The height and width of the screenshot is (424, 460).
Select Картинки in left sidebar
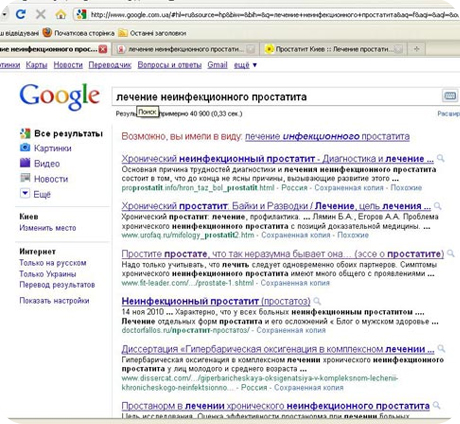[x=53, y=148]
